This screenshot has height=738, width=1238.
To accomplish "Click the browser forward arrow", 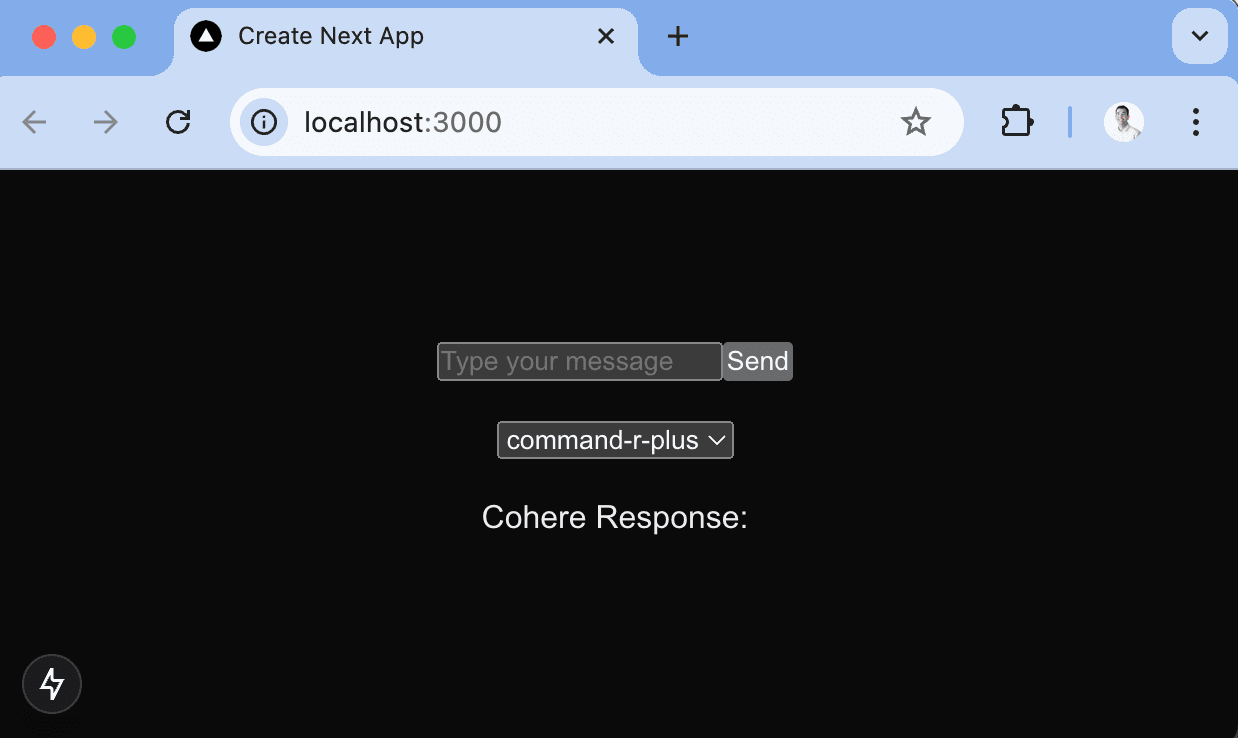I will point(106,122).
